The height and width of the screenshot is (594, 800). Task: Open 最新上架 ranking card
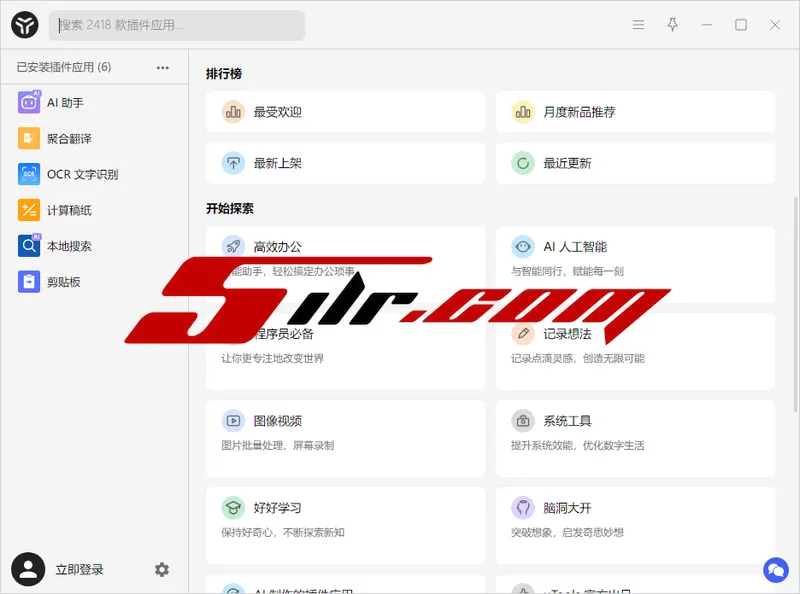pyautogui.click(x=345, y=163)
